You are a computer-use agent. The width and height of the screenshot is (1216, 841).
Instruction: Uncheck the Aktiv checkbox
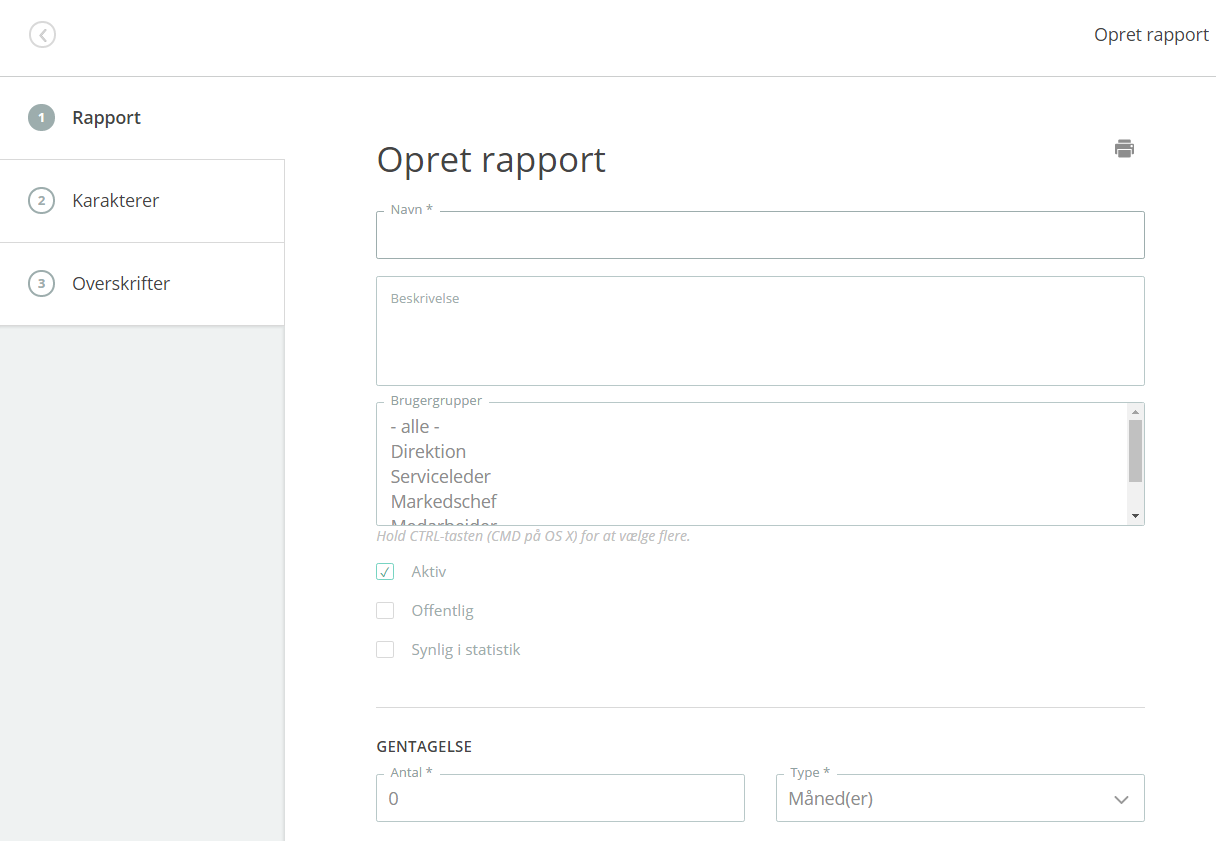[x=385, y=572]
